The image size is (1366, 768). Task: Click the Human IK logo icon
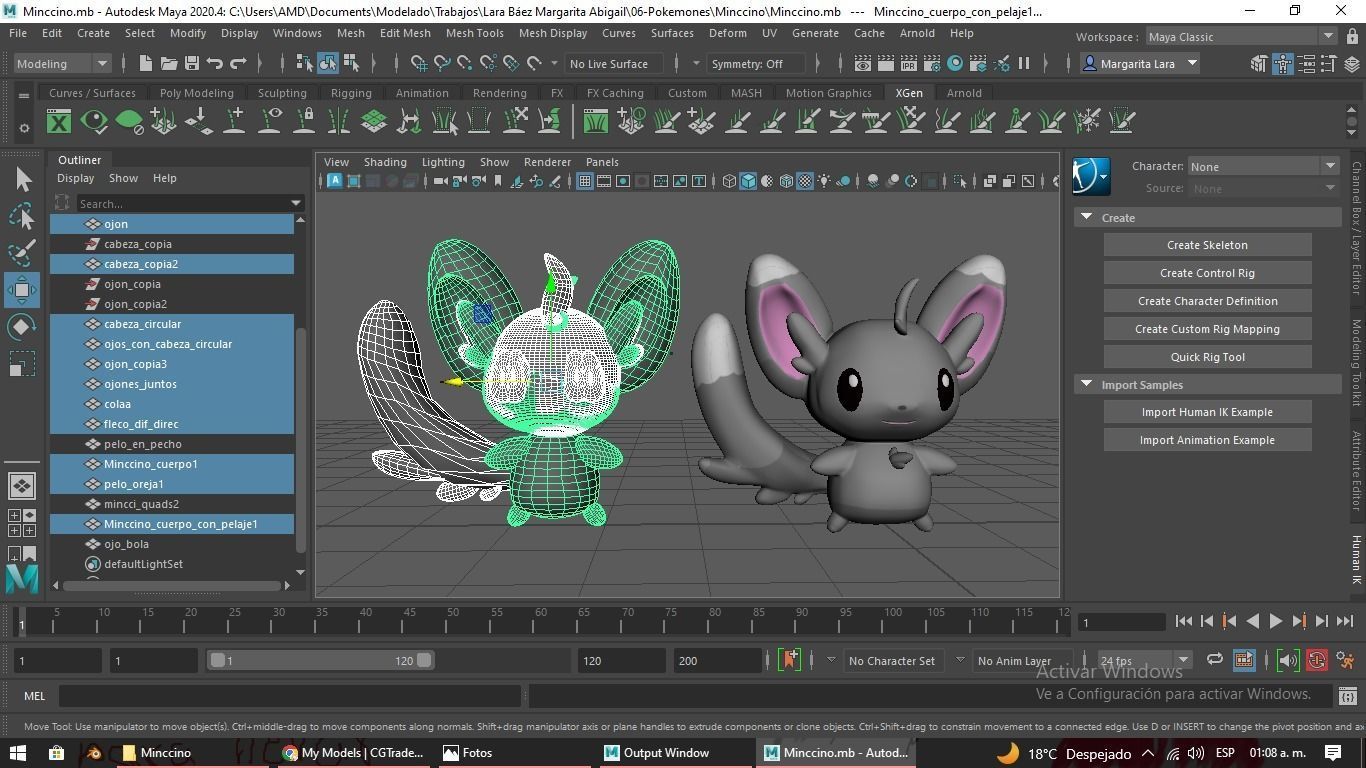pyautogui.click(x=1091, y=176)
